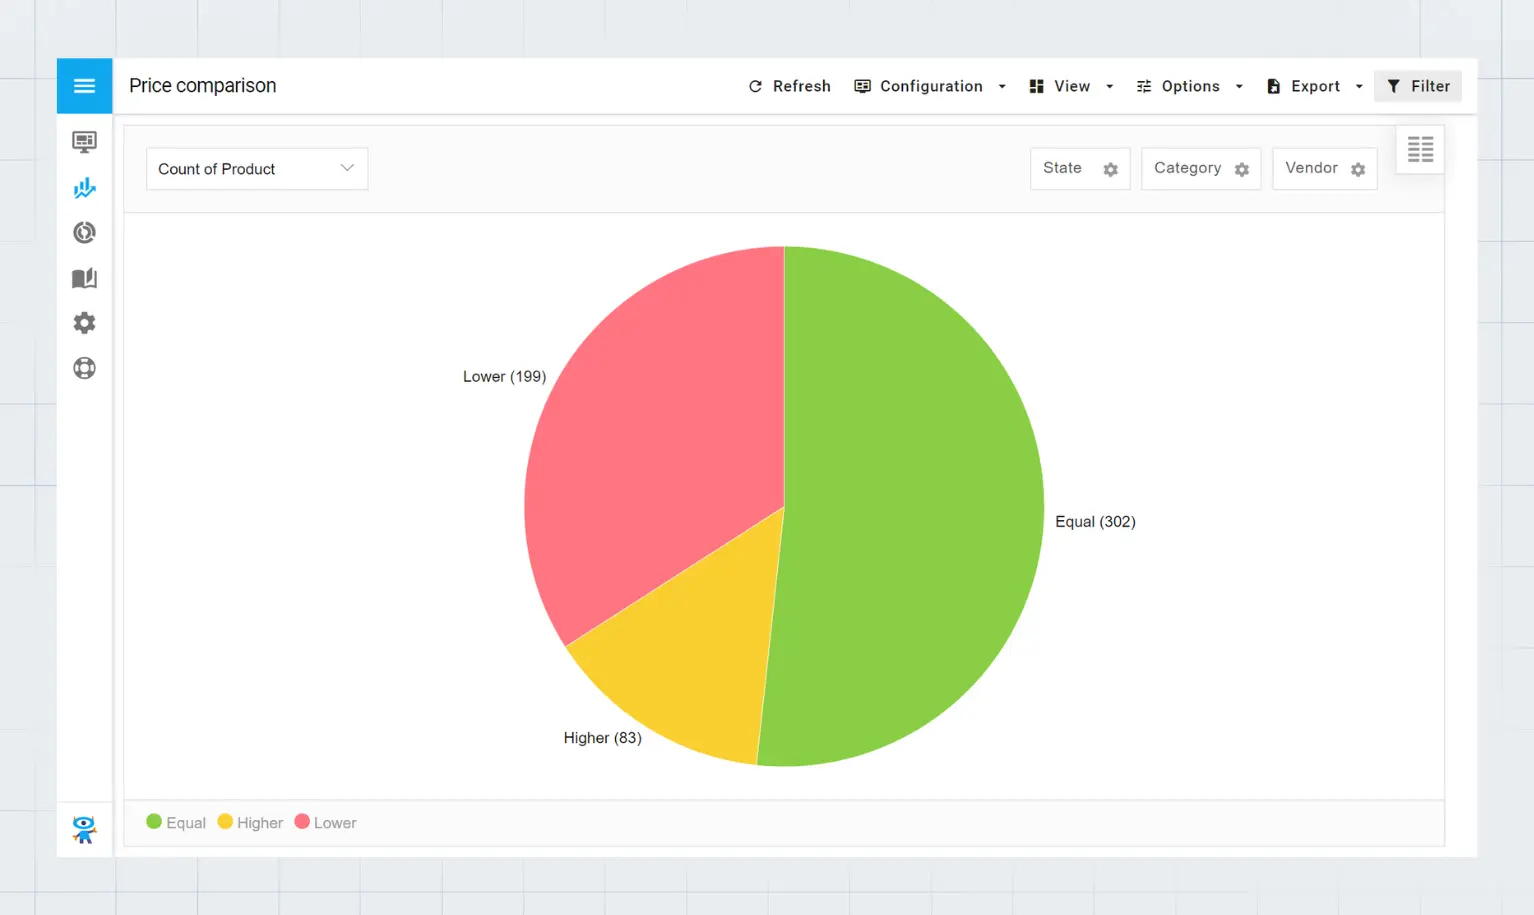Open the monitor dashboard sidebar icon

(x=84, y=142)
